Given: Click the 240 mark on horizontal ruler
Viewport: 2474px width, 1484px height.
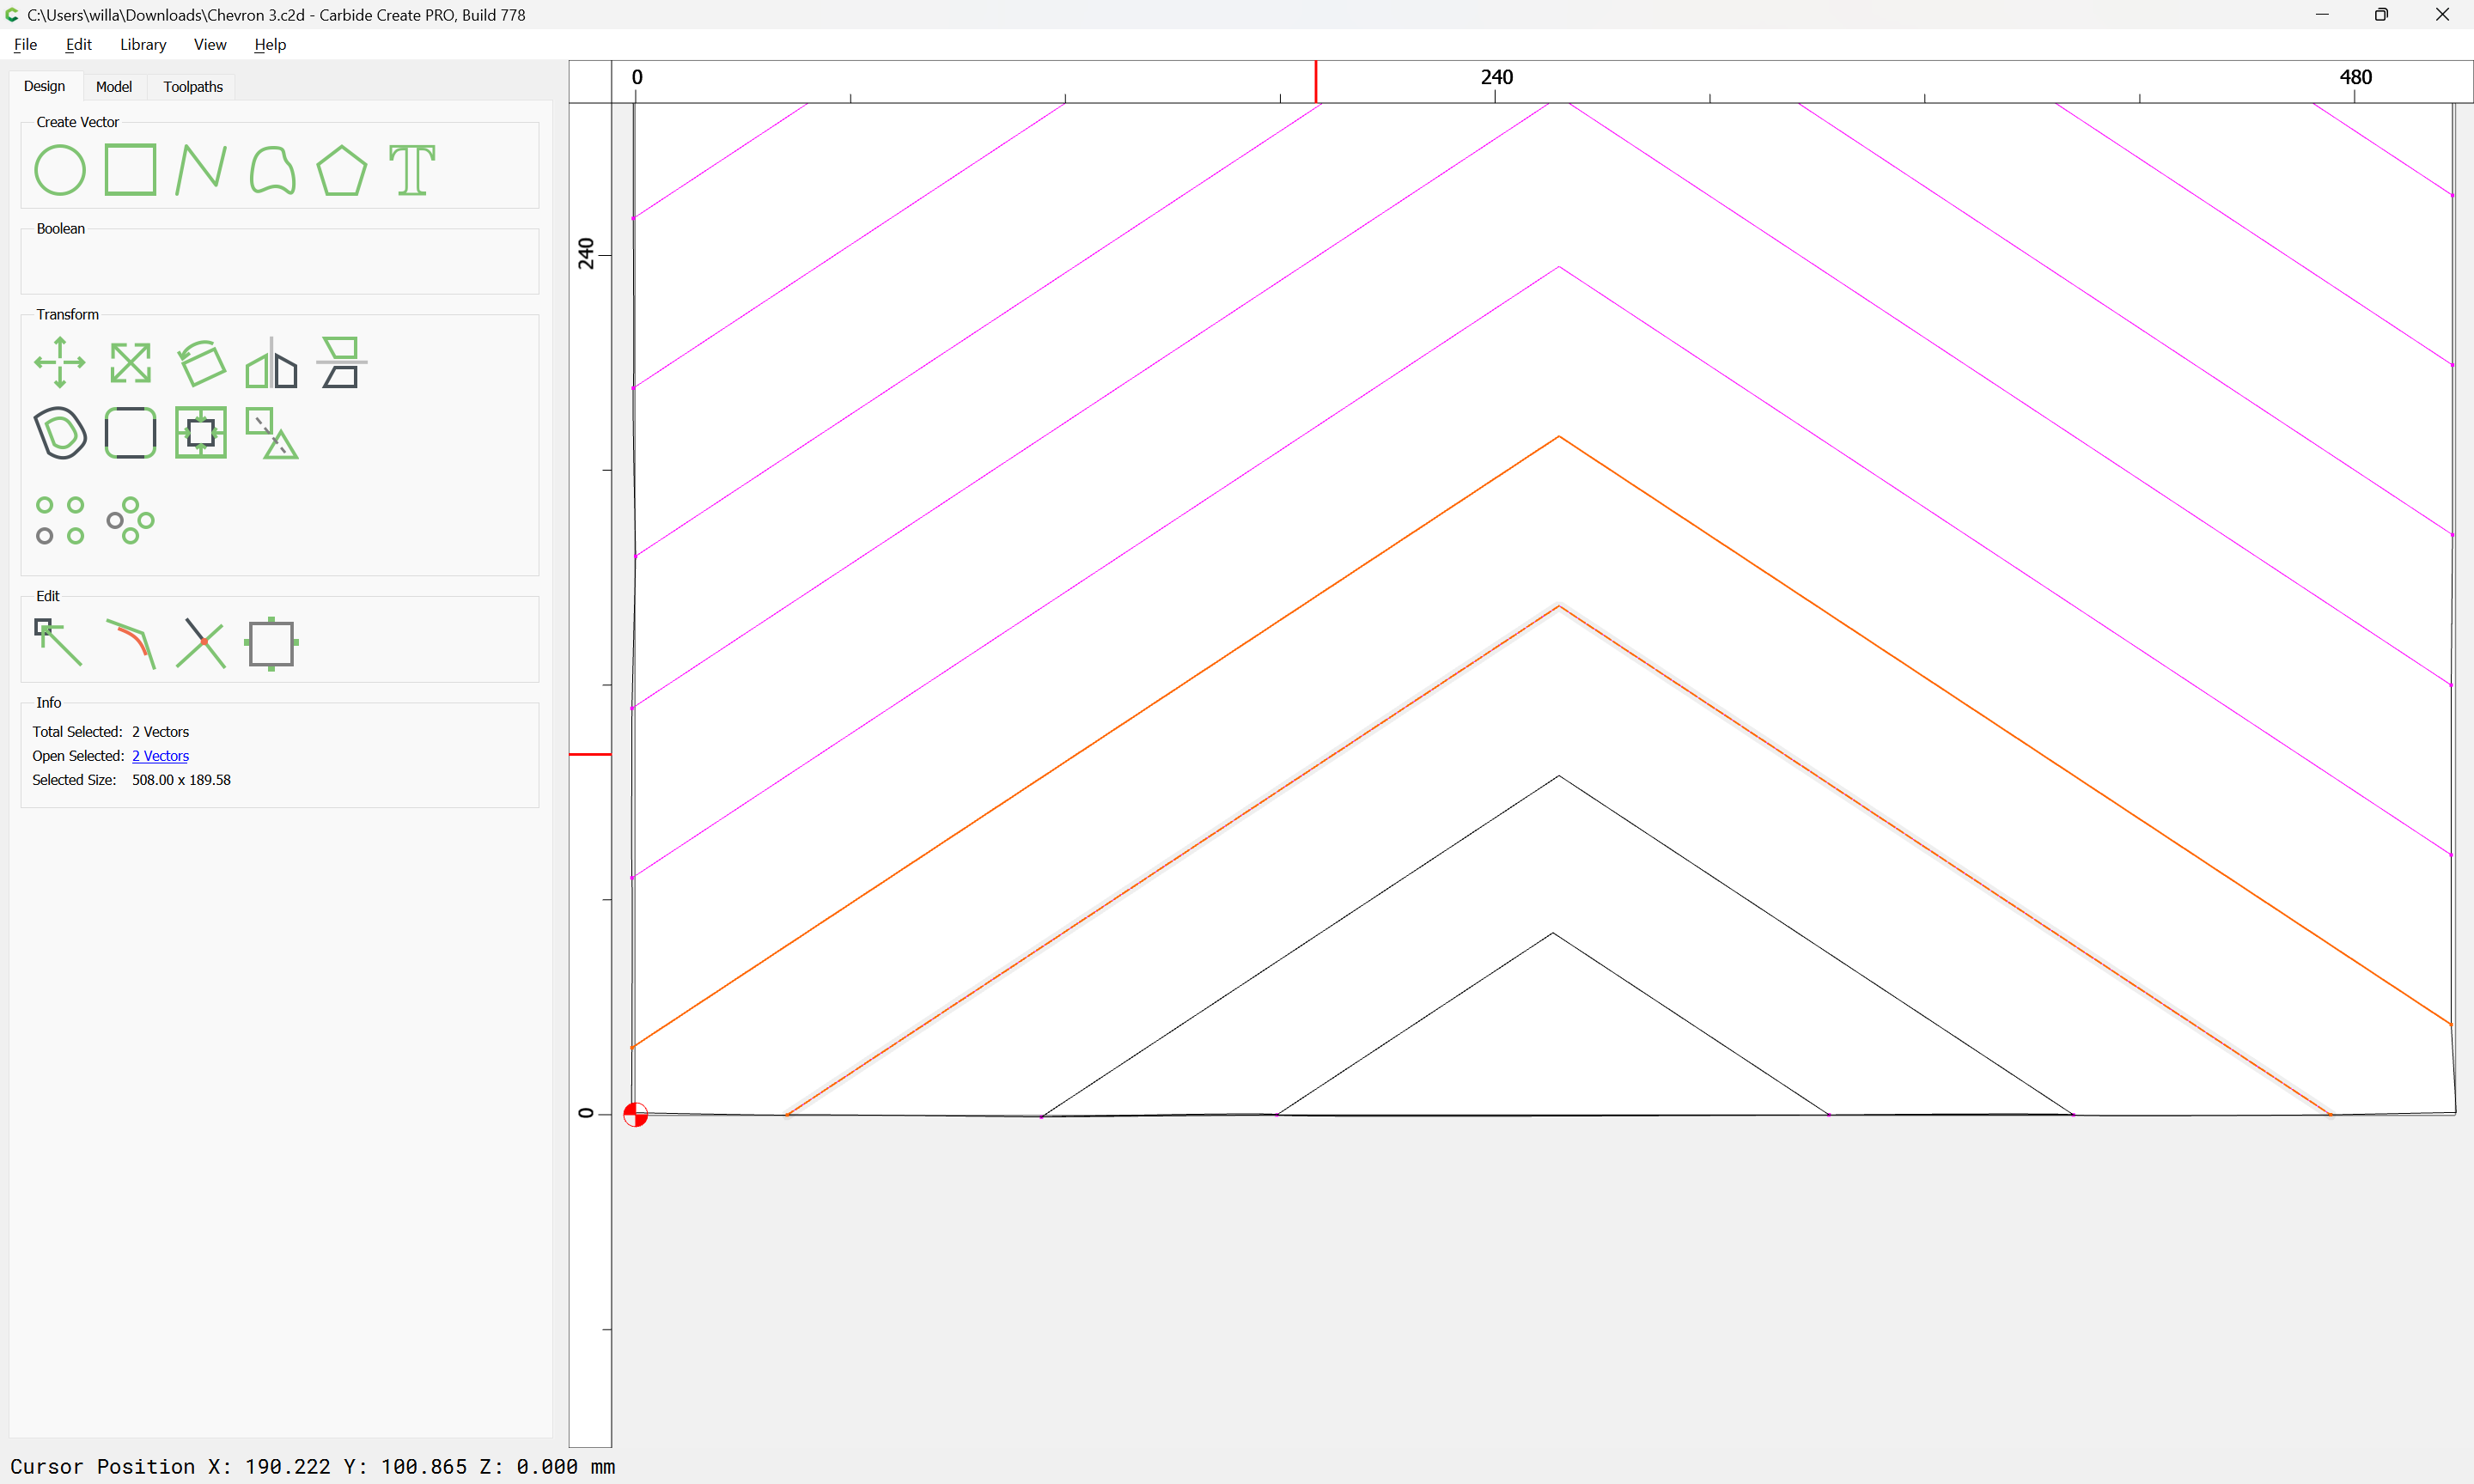Looking at the screenshot, I should tap(1496, 77).
